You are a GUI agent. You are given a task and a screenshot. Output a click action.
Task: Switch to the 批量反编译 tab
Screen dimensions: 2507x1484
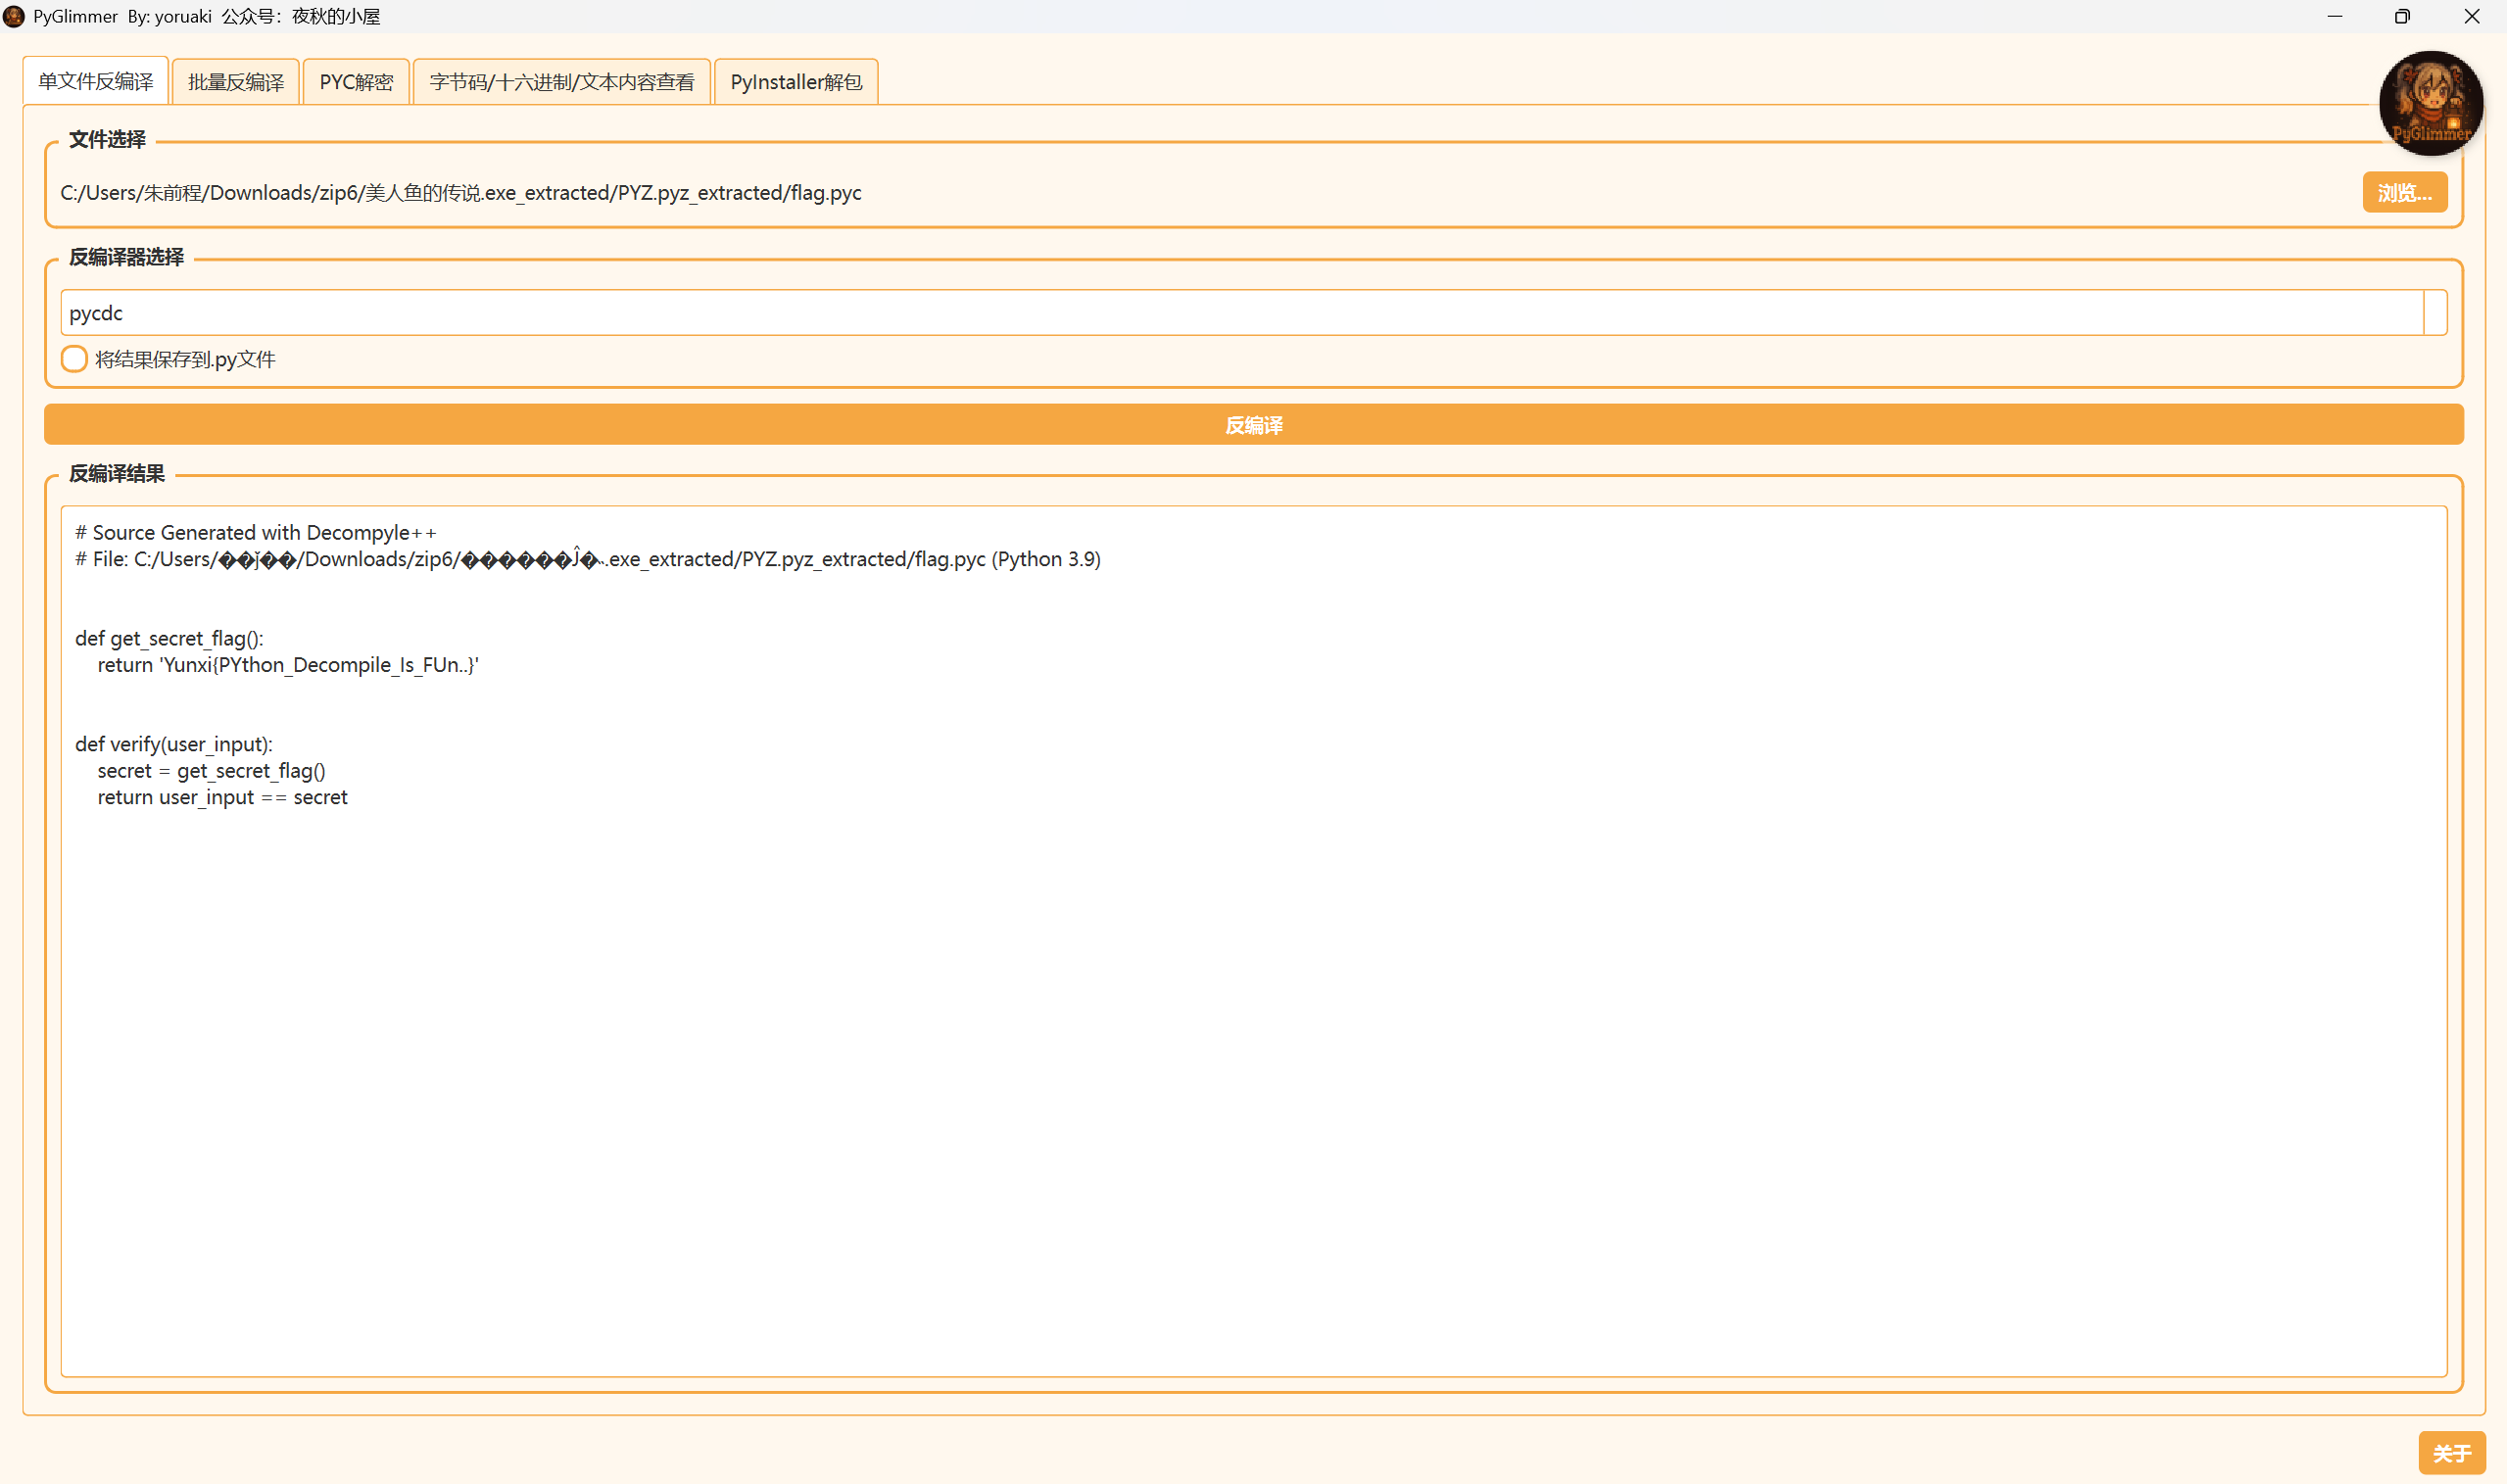coord(236,82)
